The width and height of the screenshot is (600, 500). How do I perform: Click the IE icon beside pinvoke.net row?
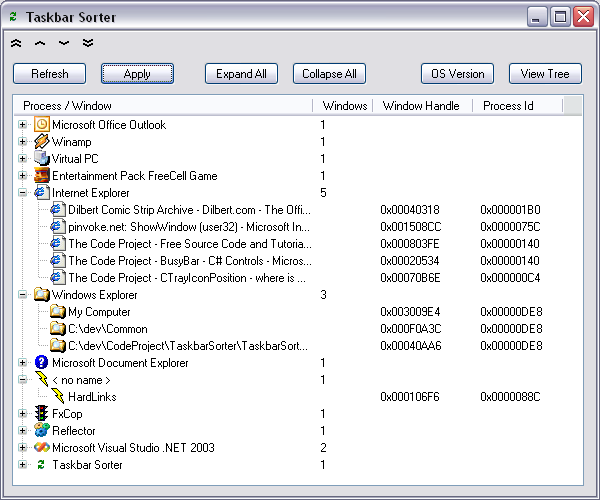(x=58, y=226)
